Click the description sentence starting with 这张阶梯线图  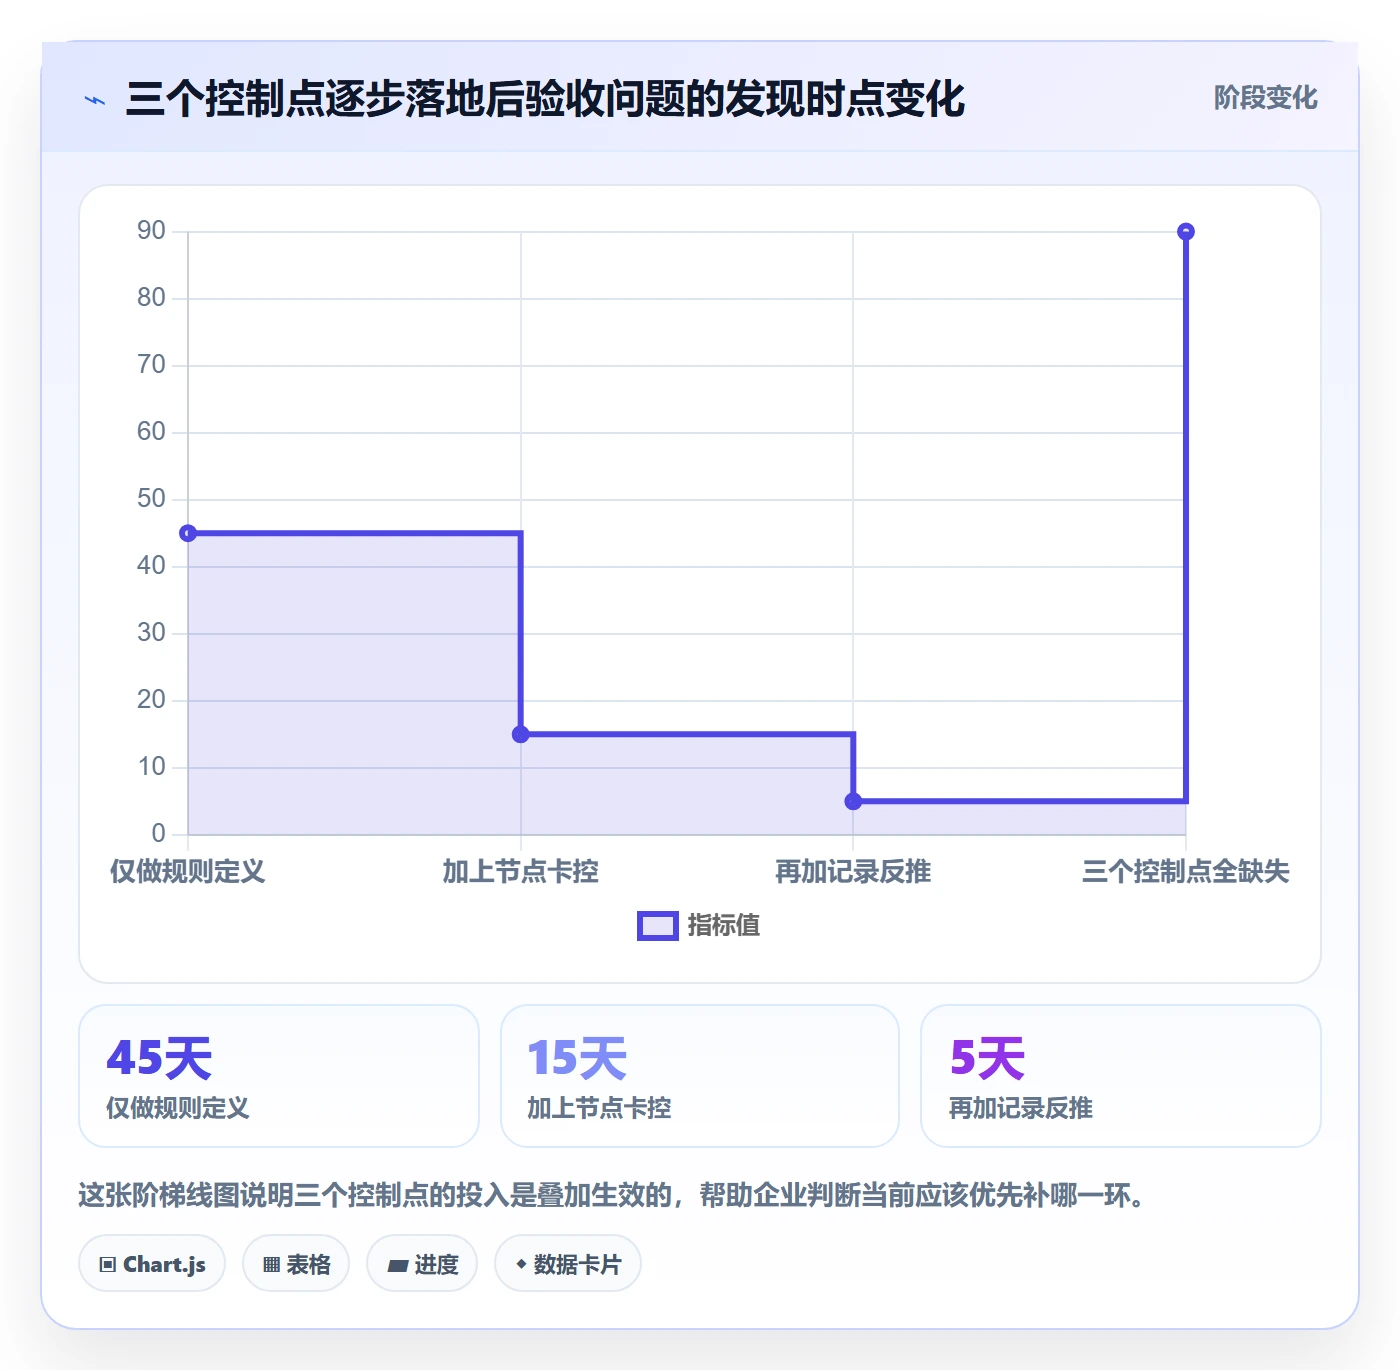tap(612, 1195)
